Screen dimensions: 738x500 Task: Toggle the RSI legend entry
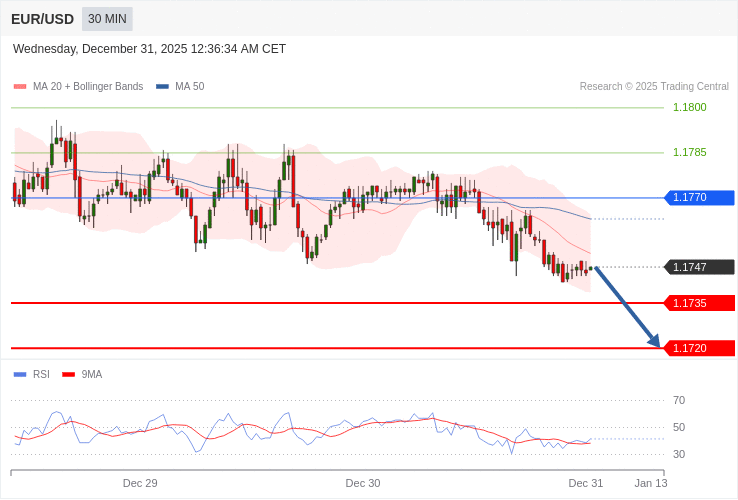pos(32,374)
